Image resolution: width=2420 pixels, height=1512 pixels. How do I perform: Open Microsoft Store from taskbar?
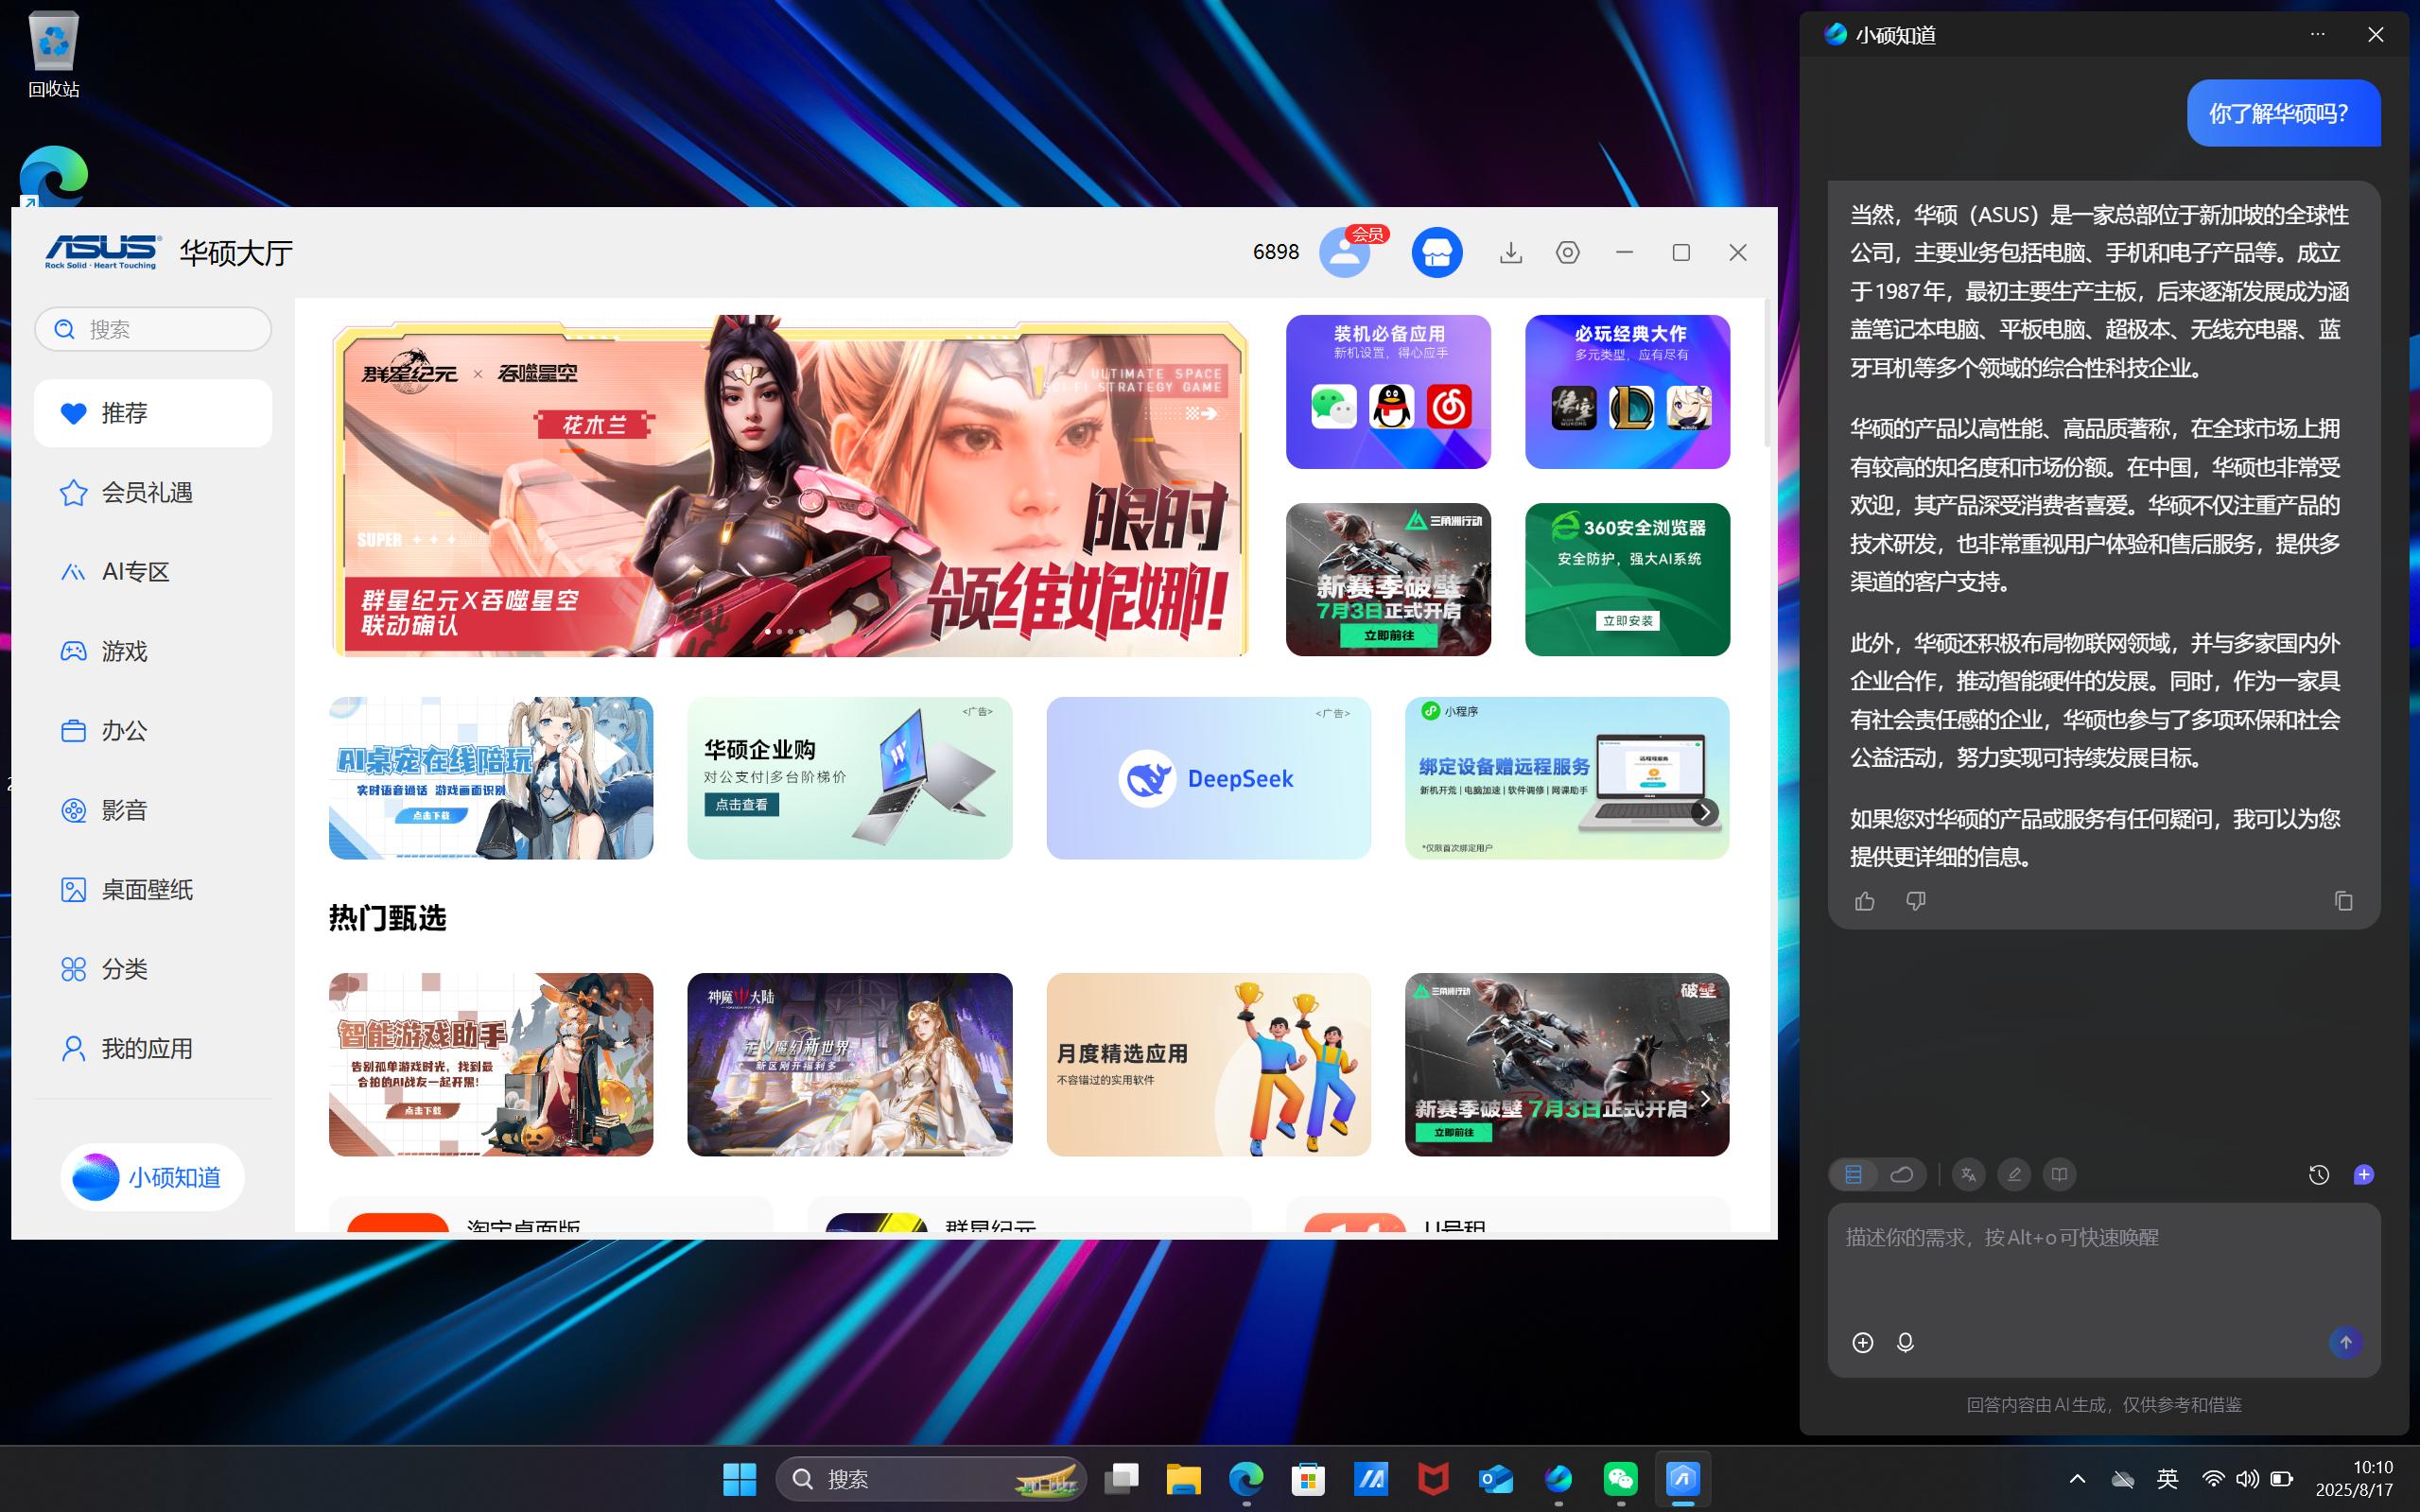(1308, 1479)
